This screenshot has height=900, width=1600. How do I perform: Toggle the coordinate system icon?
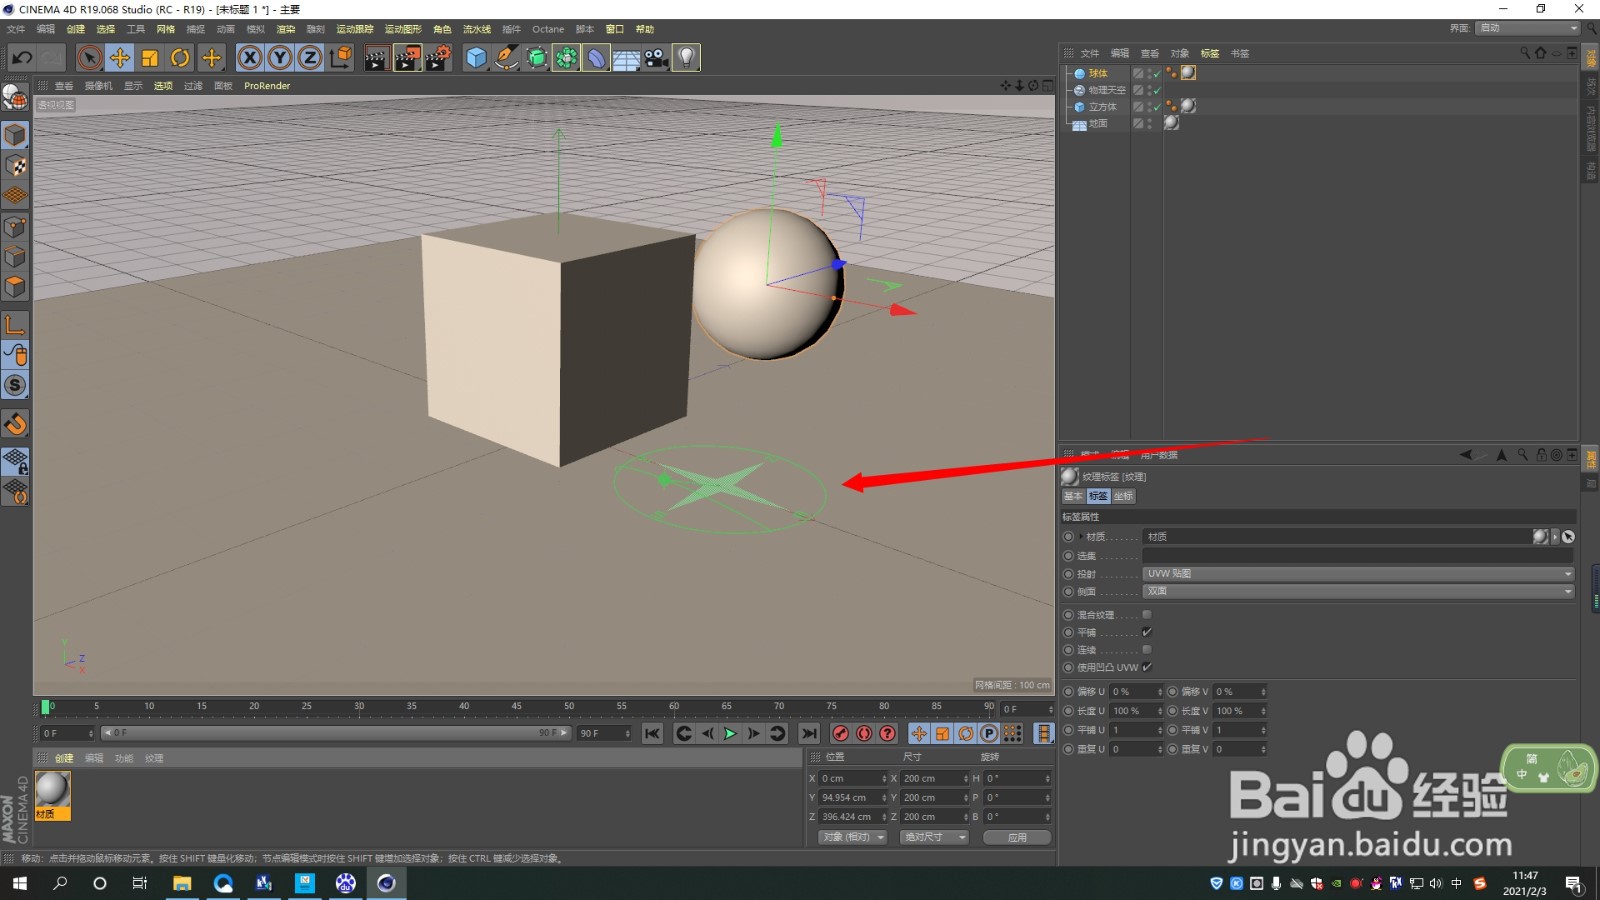coord(341,58)
